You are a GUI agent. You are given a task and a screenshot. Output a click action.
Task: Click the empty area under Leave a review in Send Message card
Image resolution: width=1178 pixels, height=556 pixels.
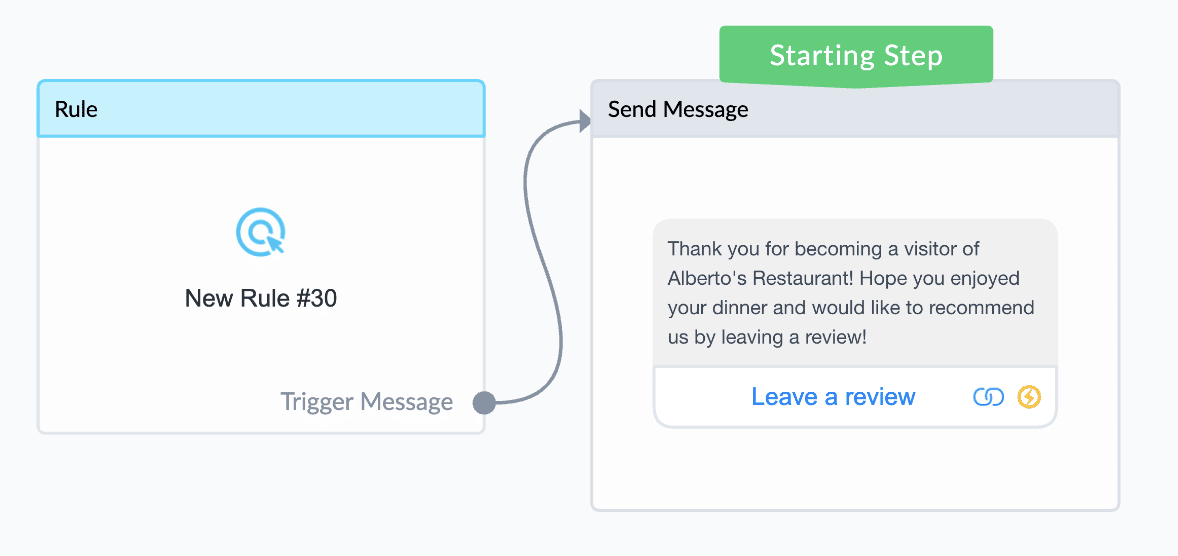click(x=855, y=469)
